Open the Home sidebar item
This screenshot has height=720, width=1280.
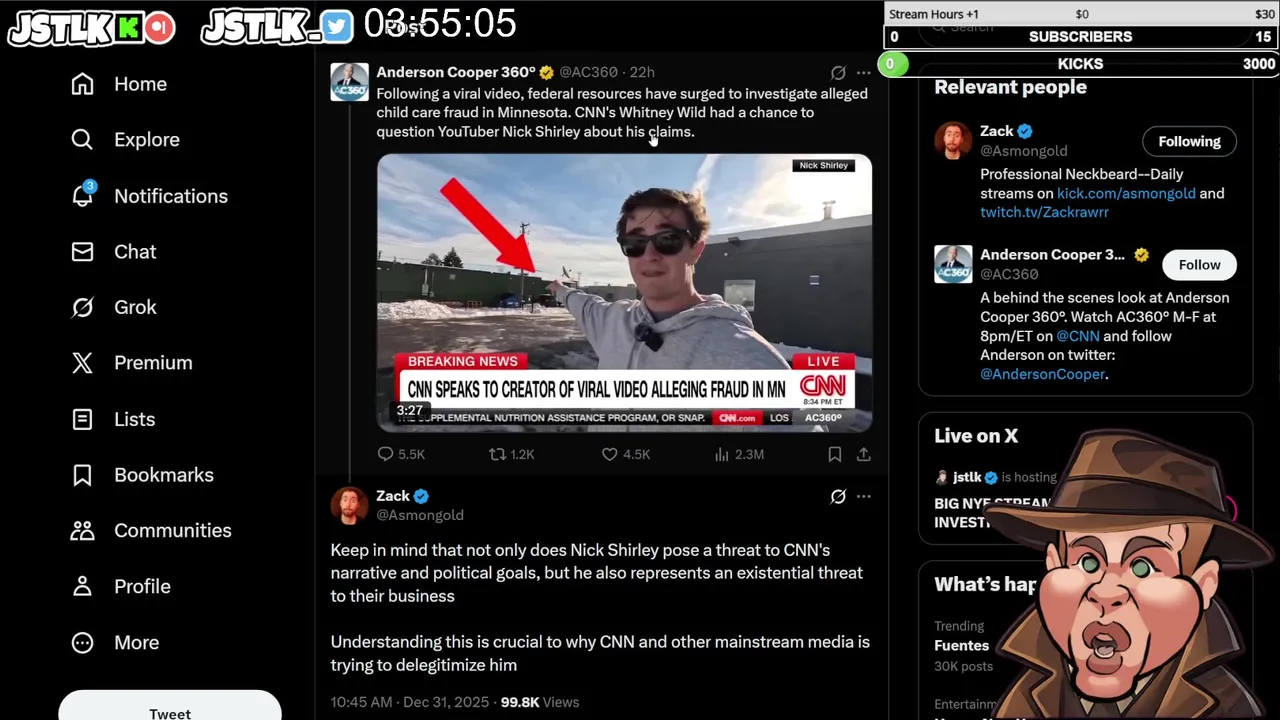(x=119, y=84)
